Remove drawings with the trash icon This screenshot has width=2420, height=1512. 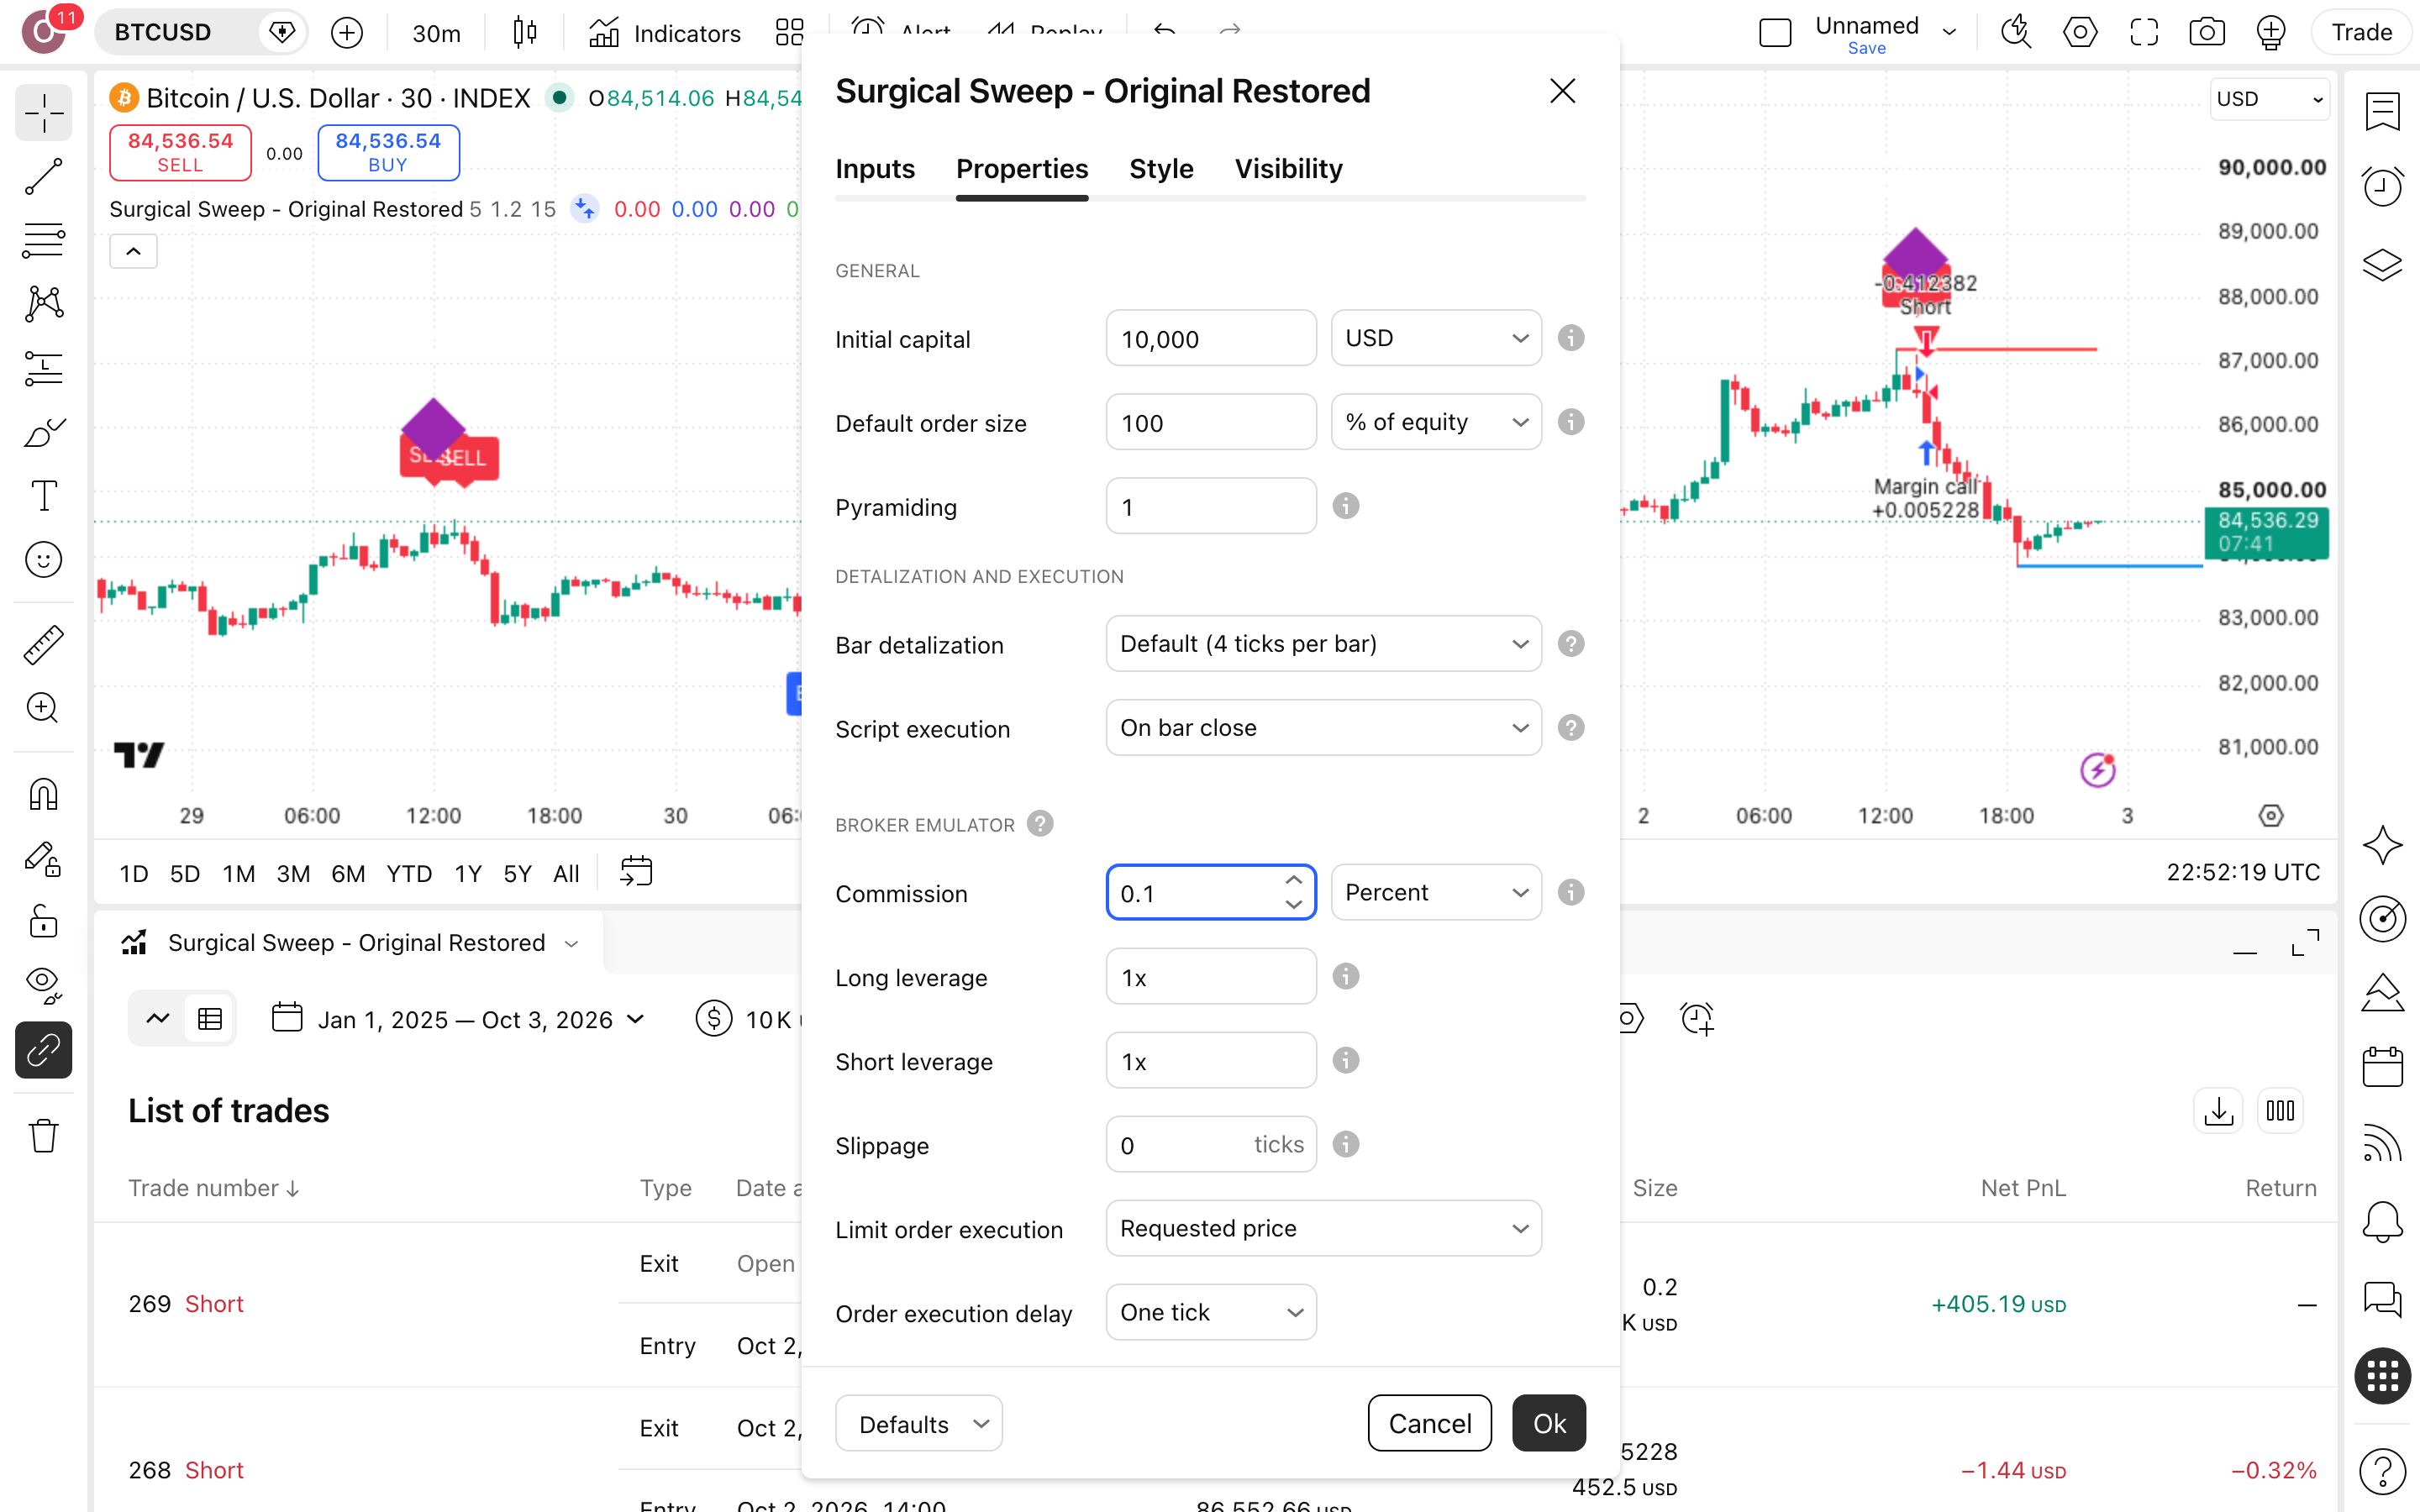coord(43,1136)
